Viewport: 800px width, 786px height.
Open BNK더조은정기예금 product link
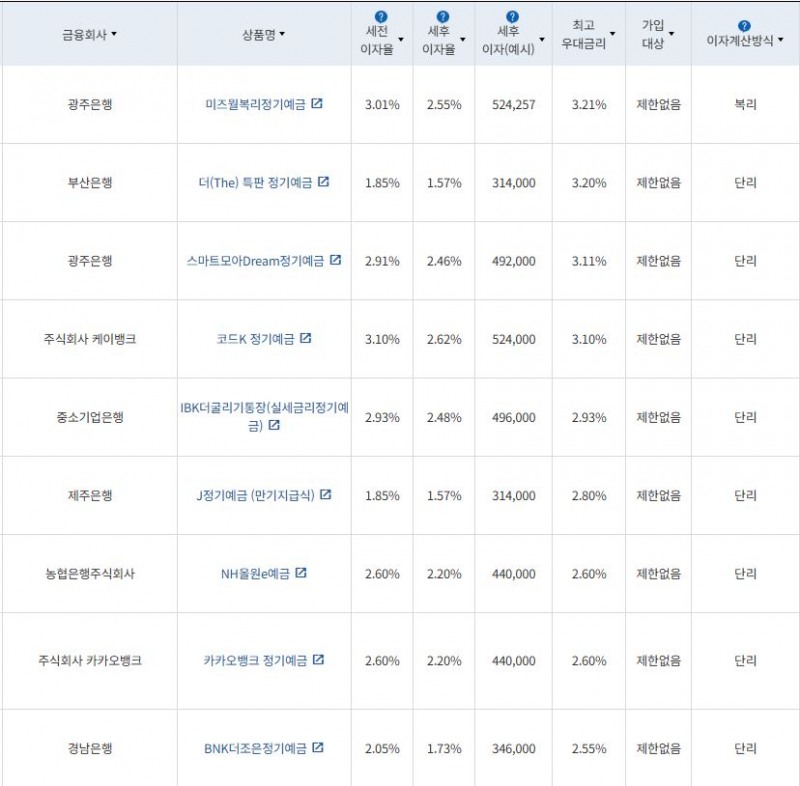click(x=255, y=748)
